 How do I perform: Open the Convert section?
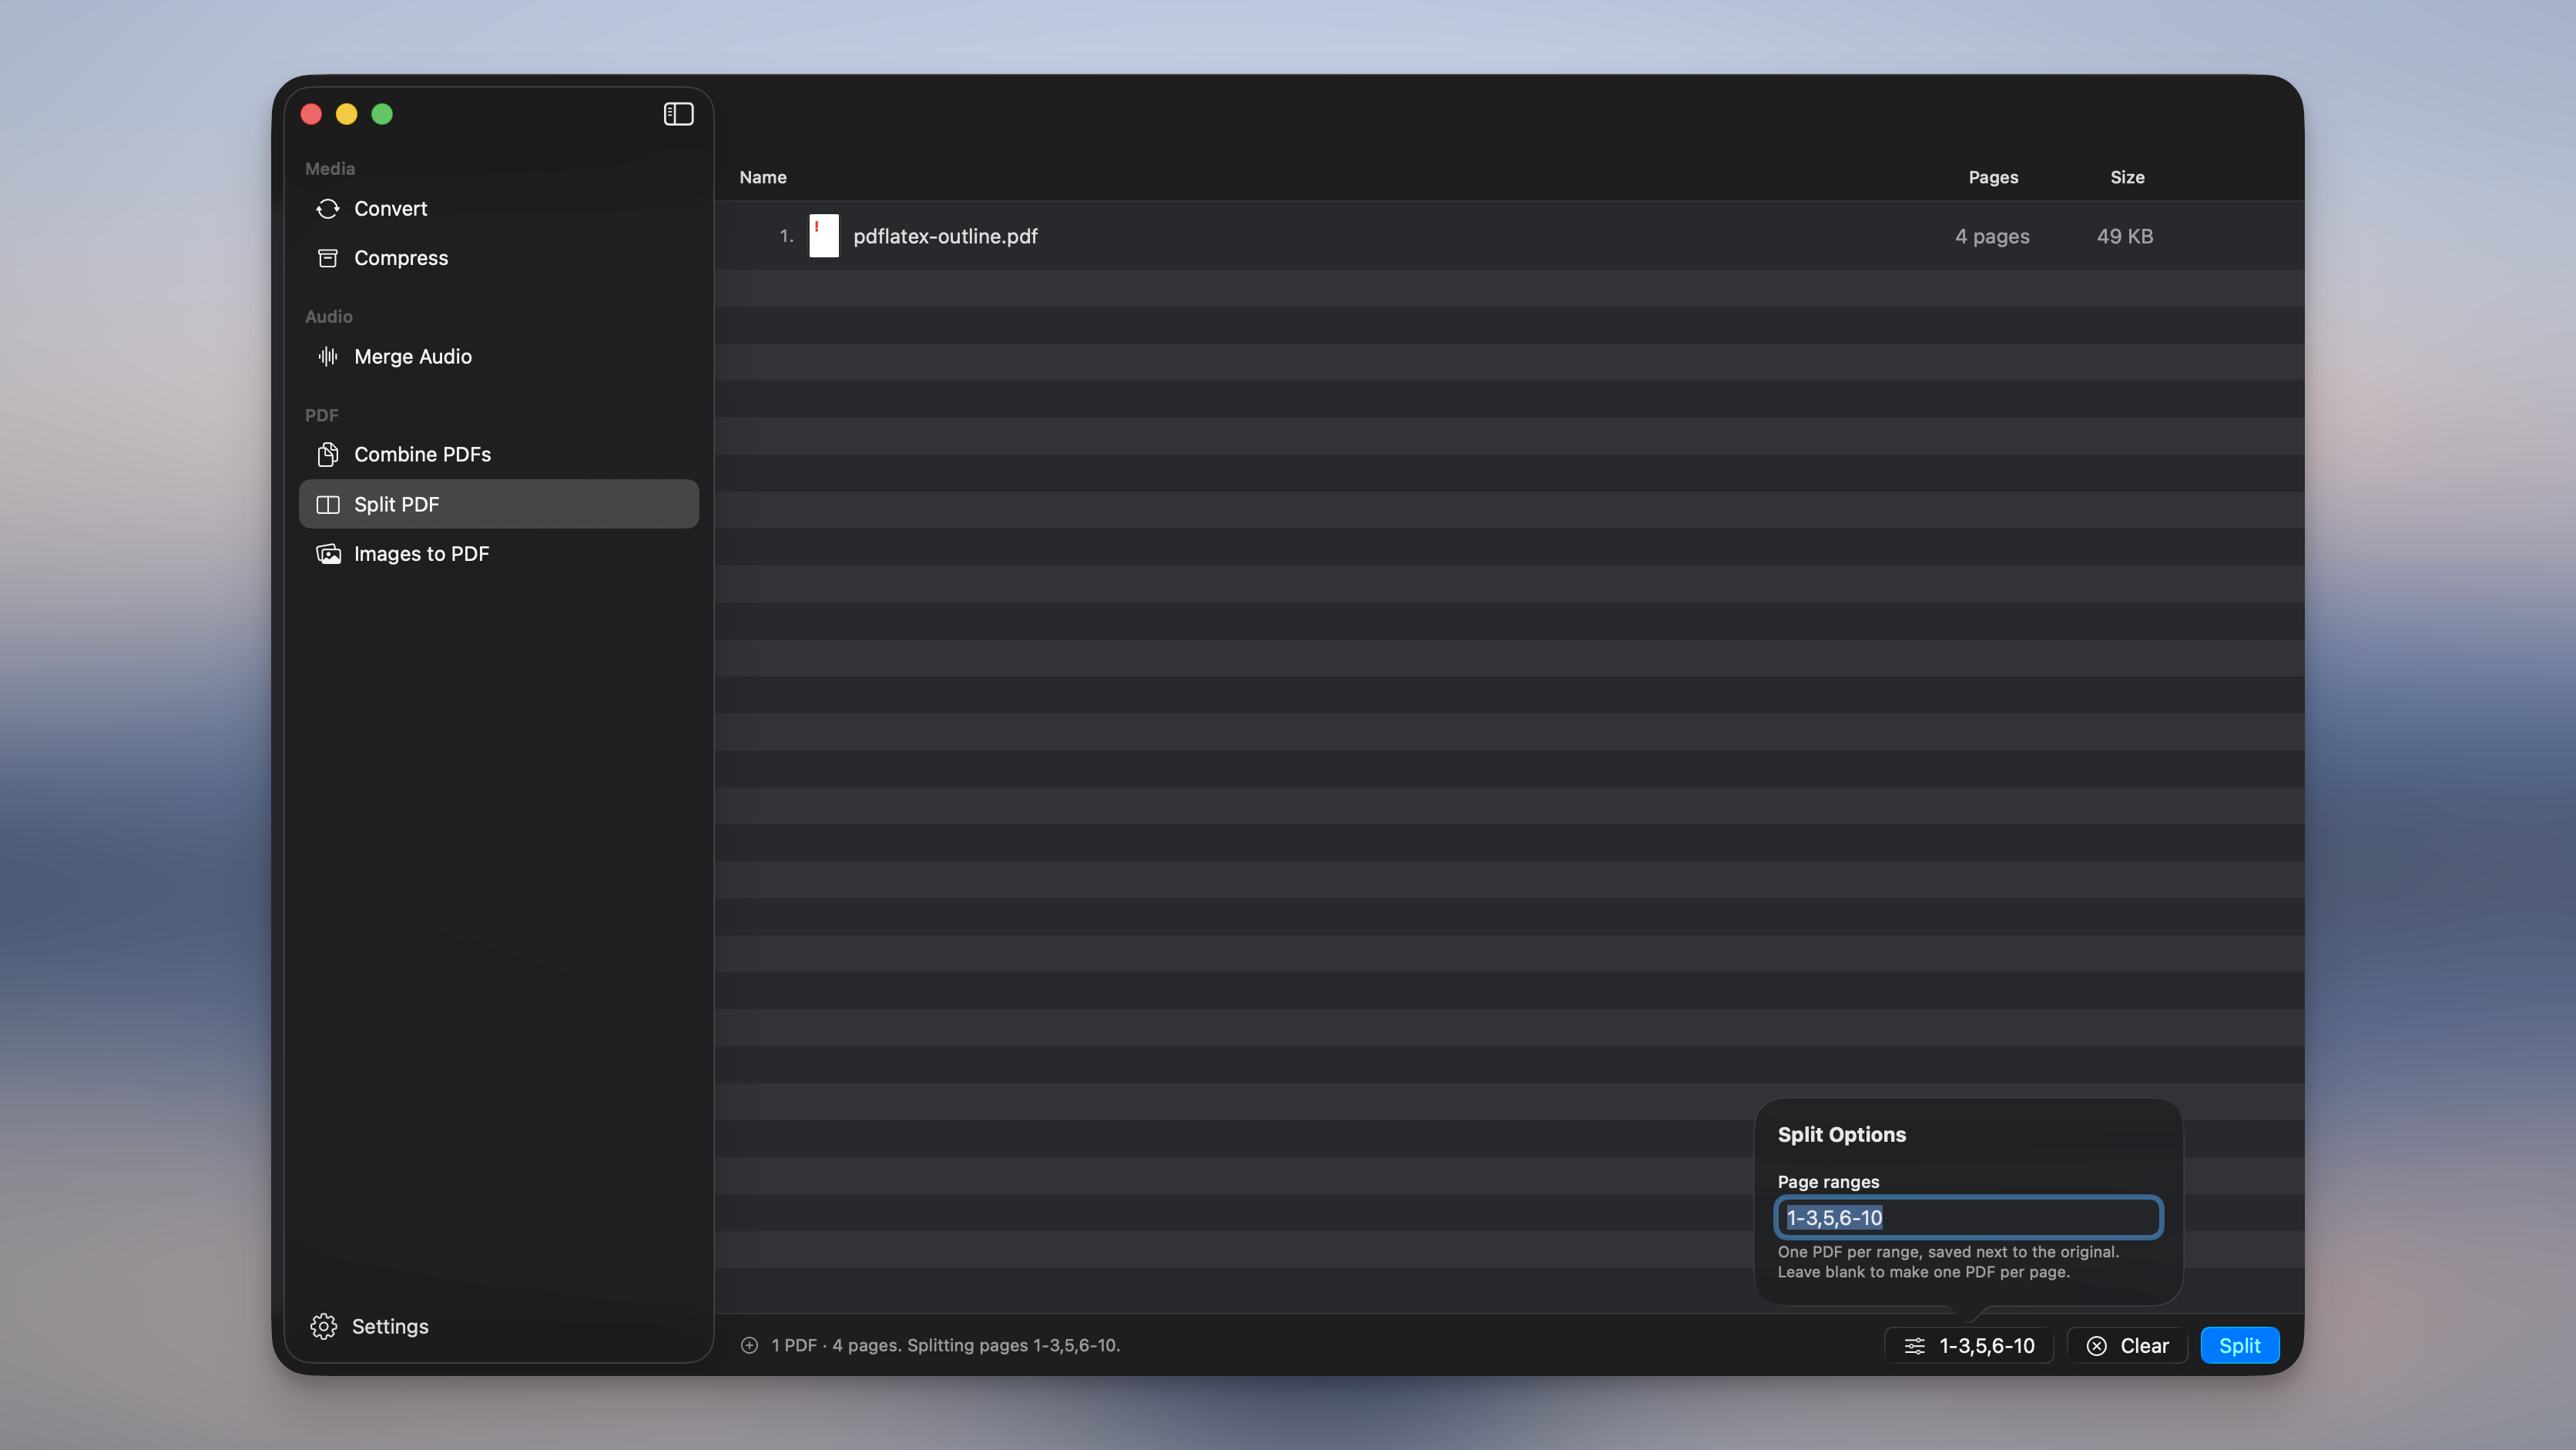(x=498, y=208)
